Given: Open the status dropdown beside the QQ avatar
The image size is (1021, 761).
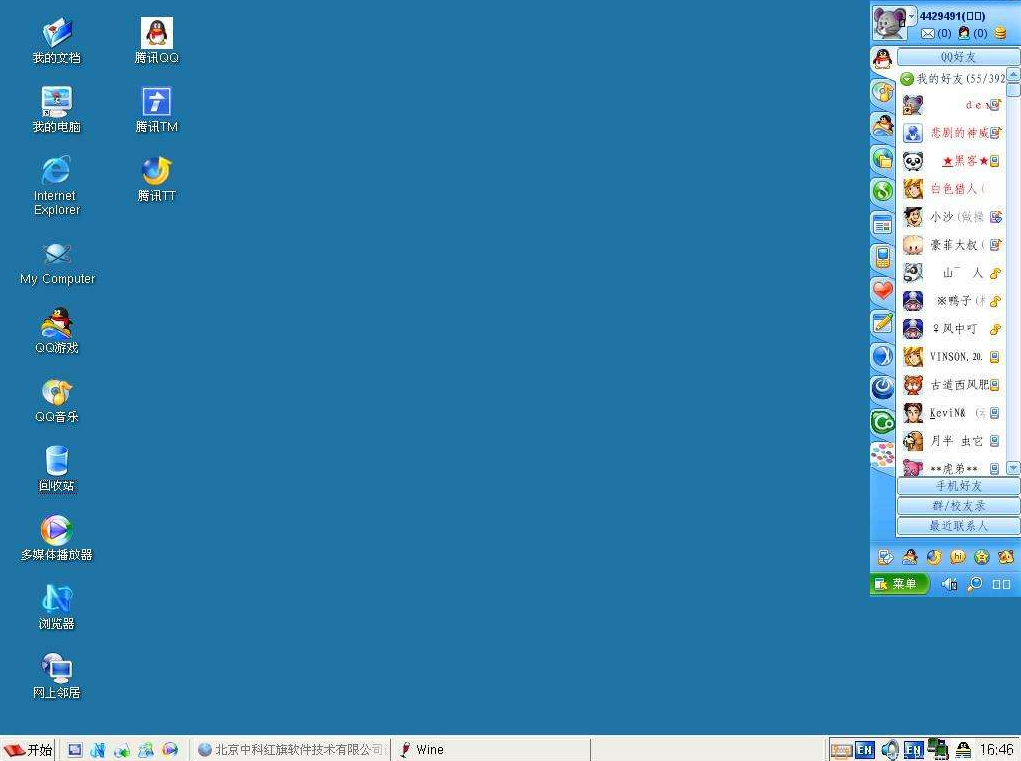Looking at the screenshot, I should coord(912,16).
